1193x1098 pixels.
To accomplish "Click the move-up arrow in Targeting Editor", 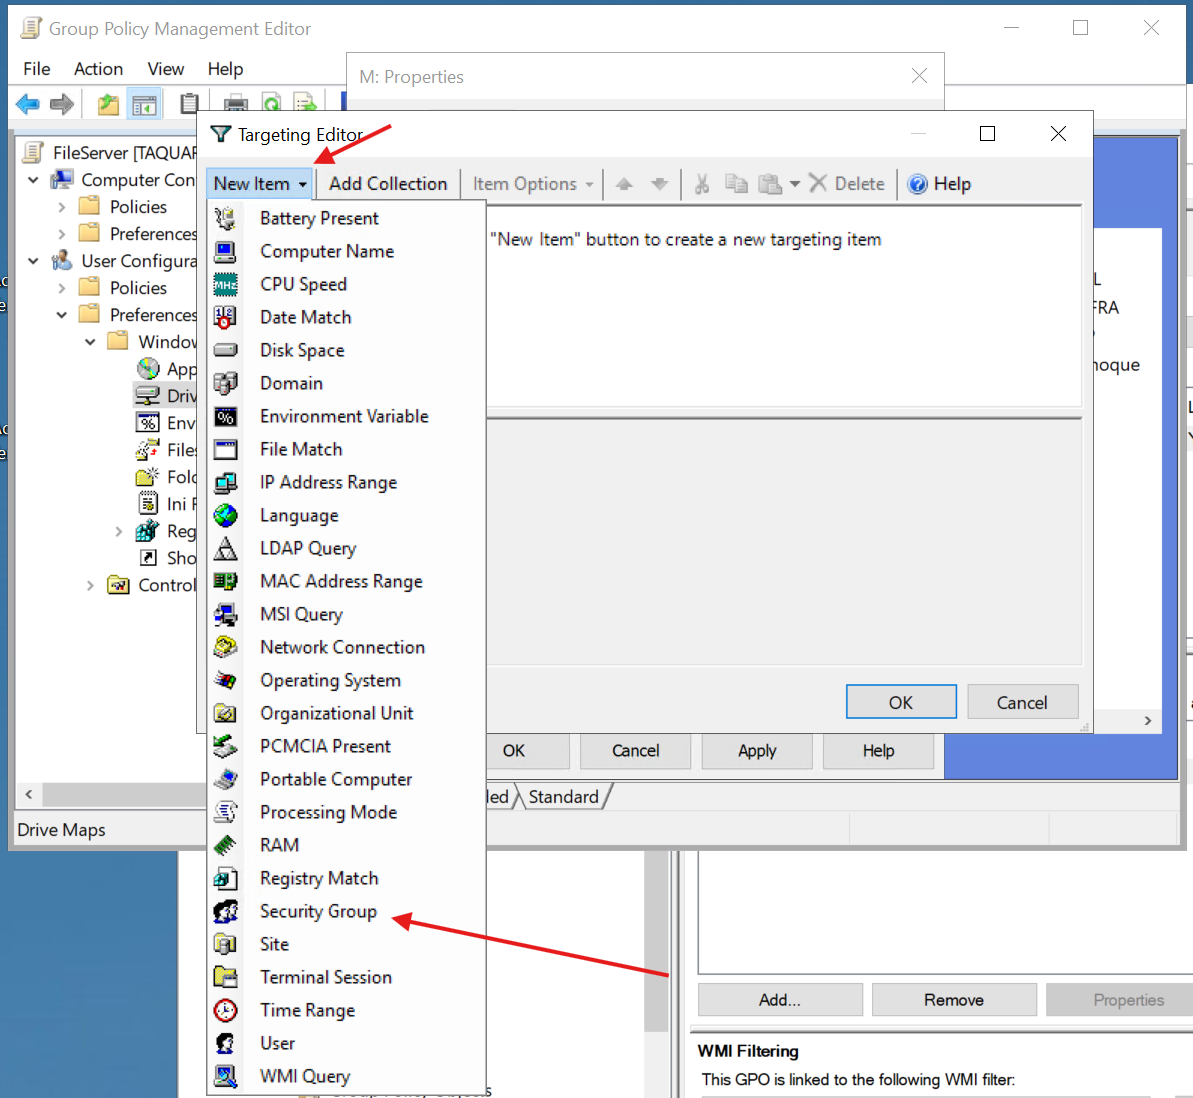I will [x=625, y=183].
